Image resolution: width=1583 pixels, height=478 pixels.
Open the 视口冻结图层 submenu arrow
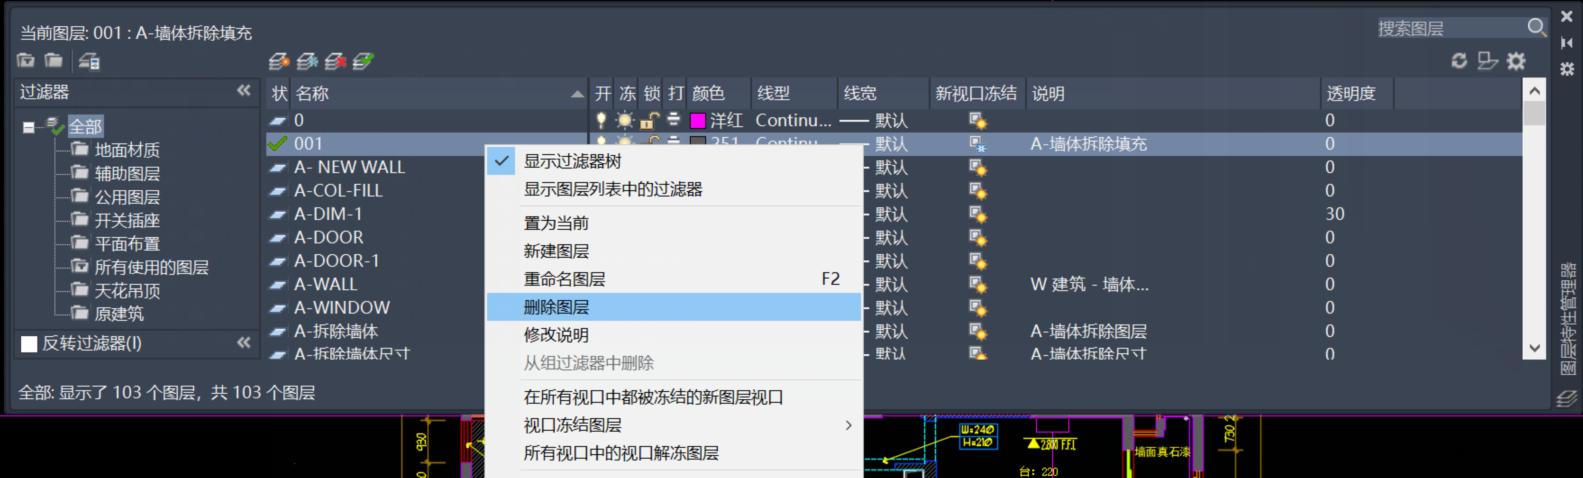(x=848, y=425)
